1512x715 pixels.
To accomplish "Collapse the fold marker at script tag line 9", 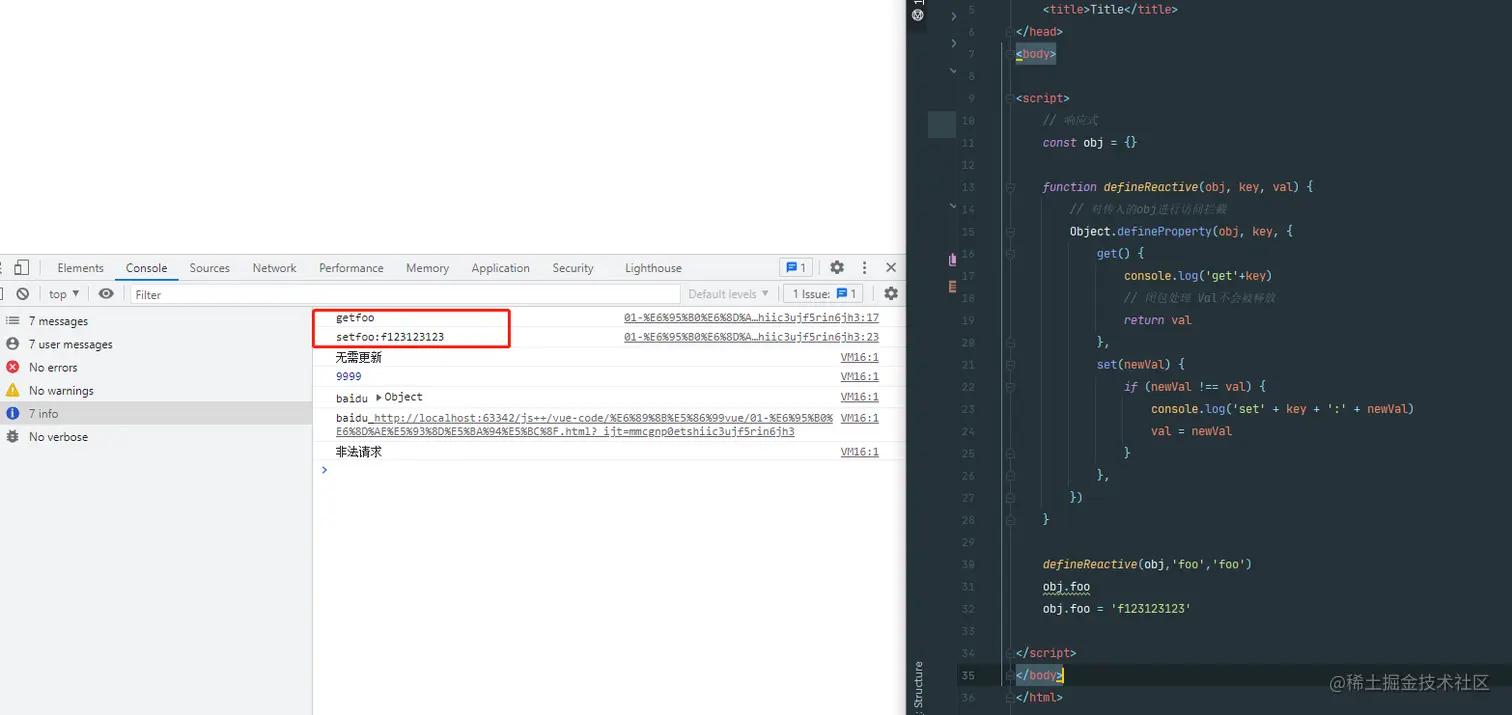I will (x=1010, y=98).
